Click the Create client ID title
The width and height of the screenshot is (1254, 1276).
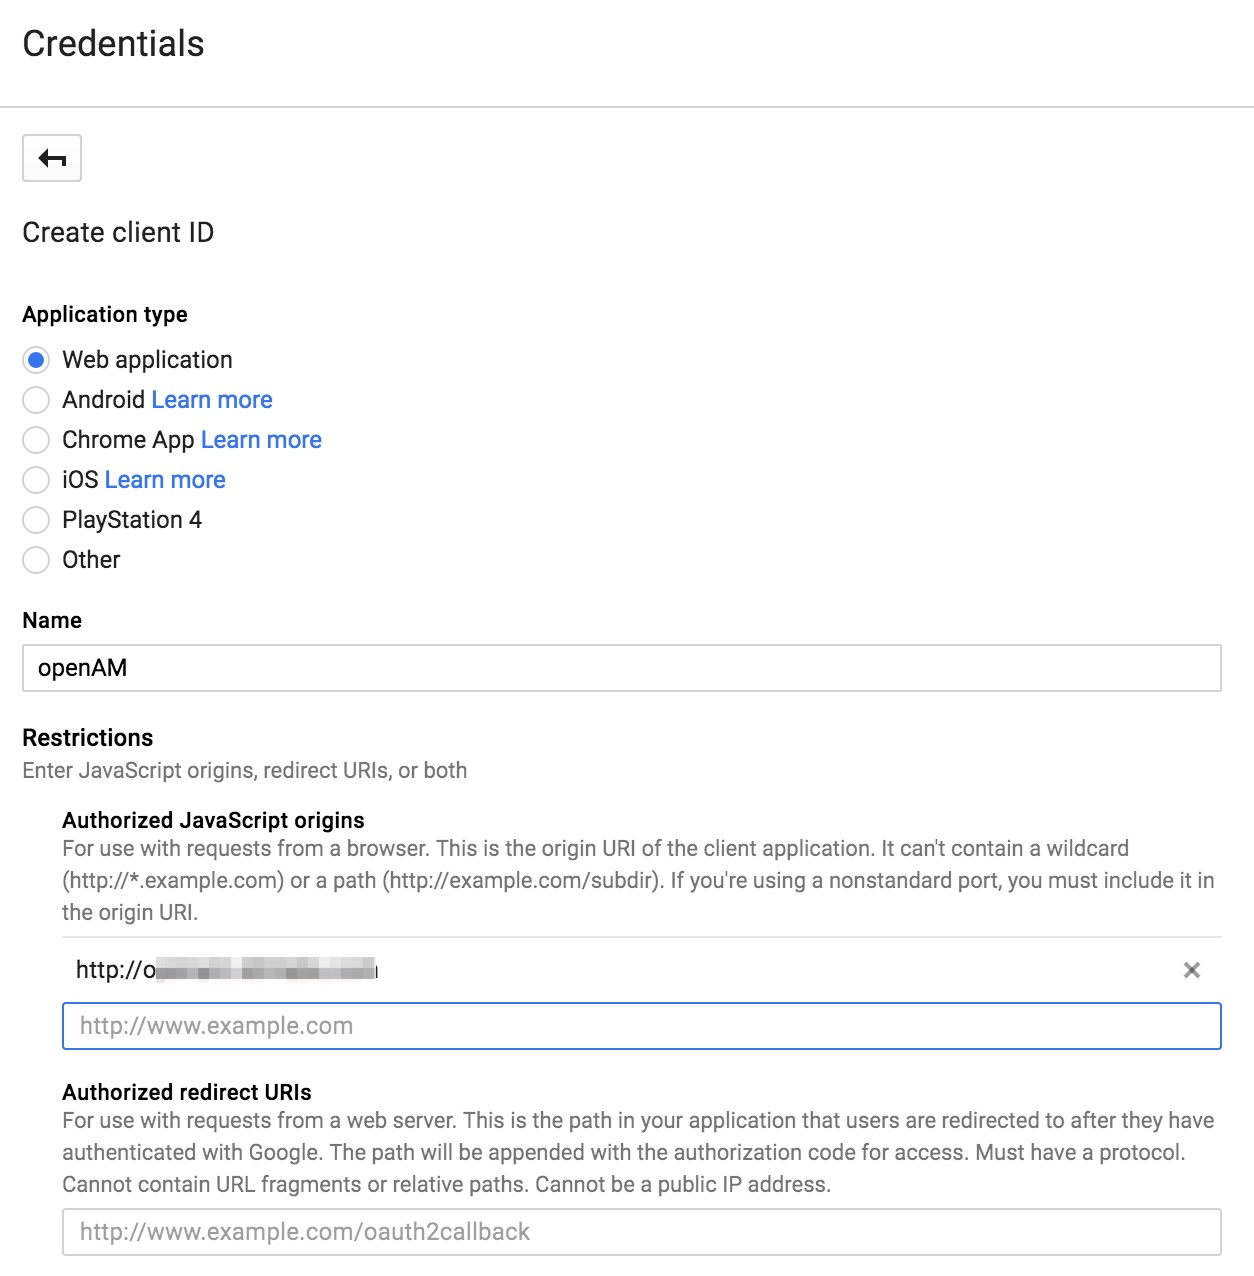click(118, 232)
